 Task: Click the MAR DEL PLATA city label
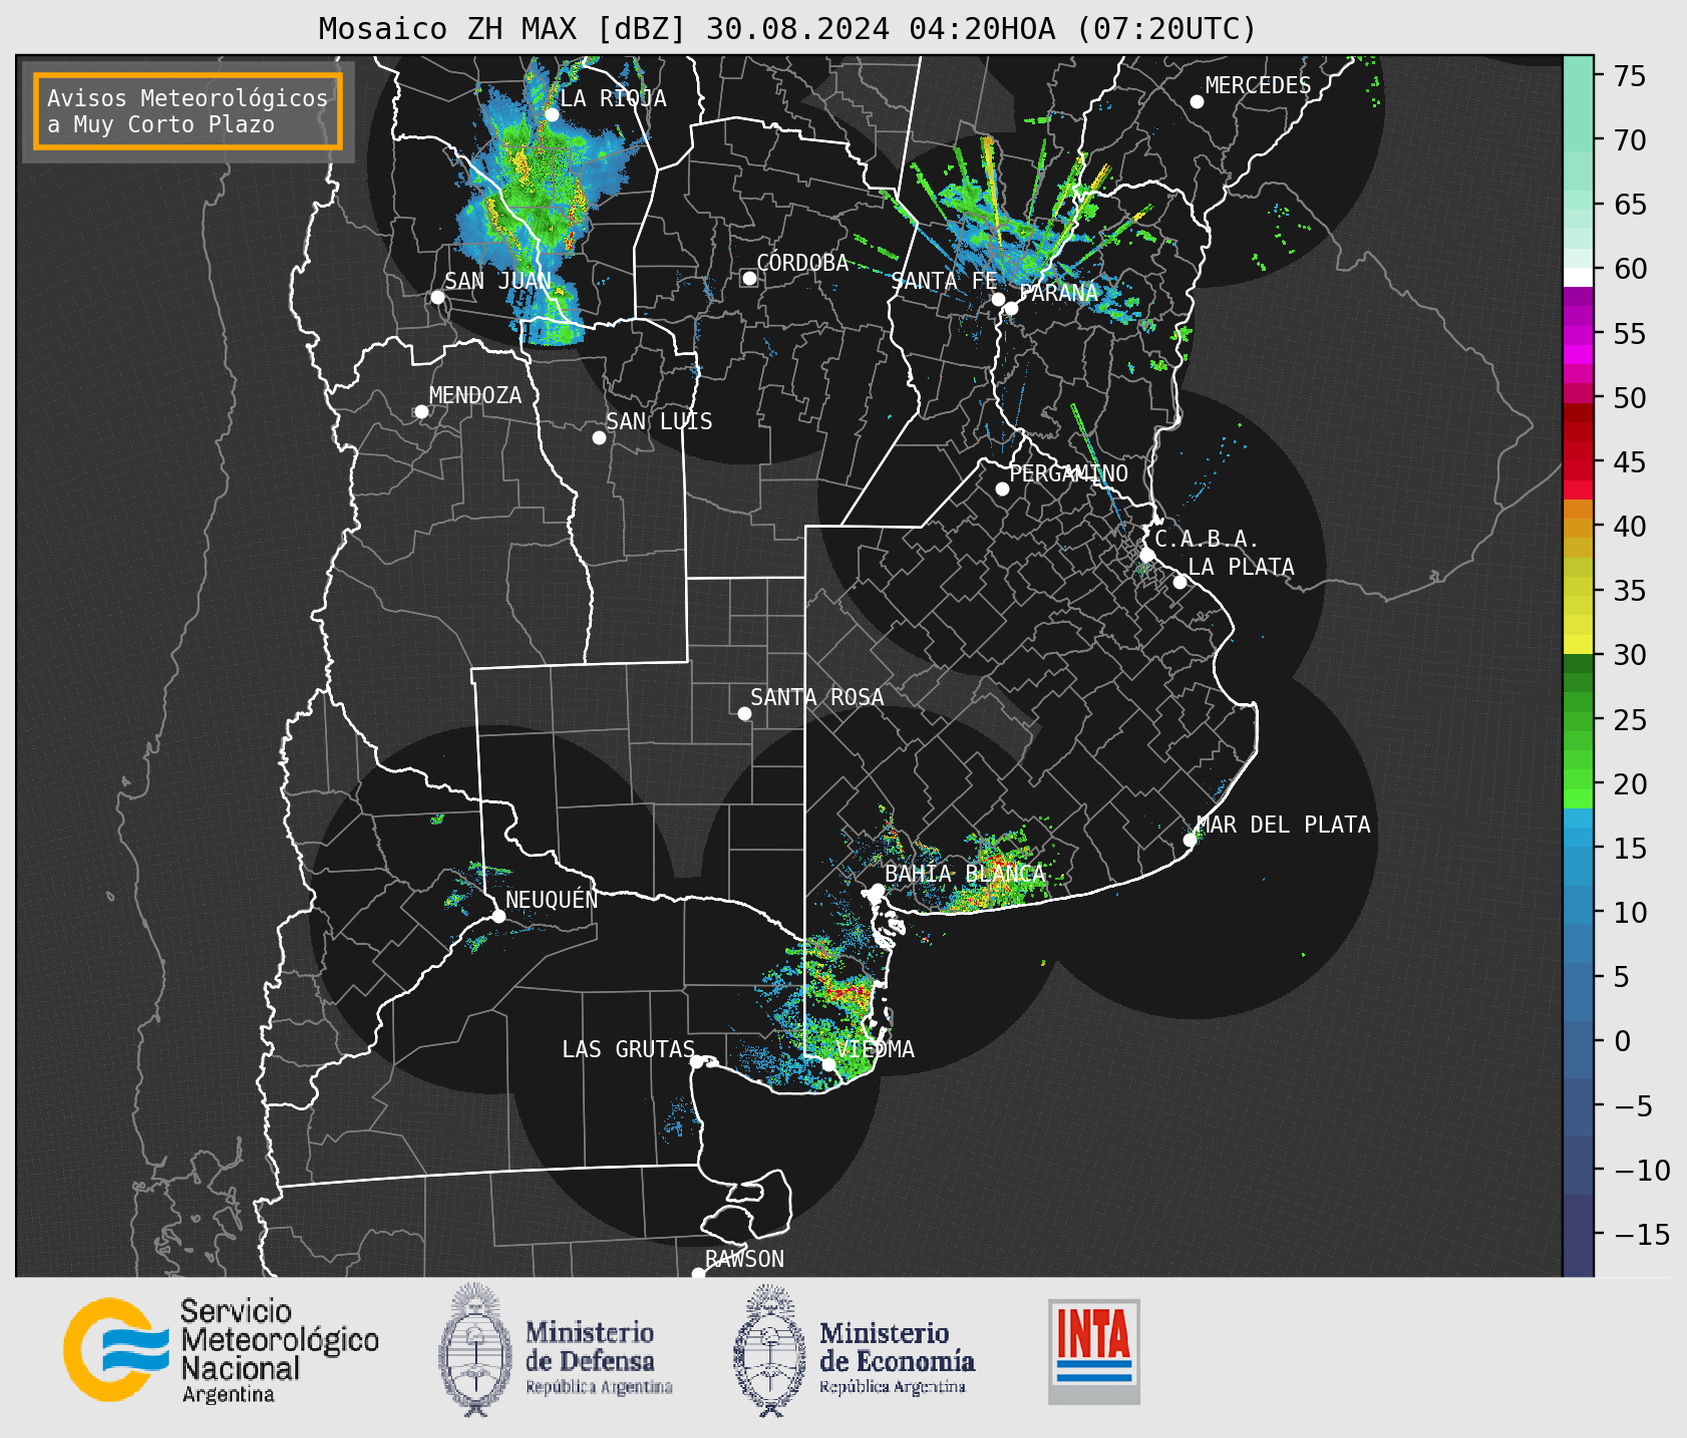coord(1284,825)
